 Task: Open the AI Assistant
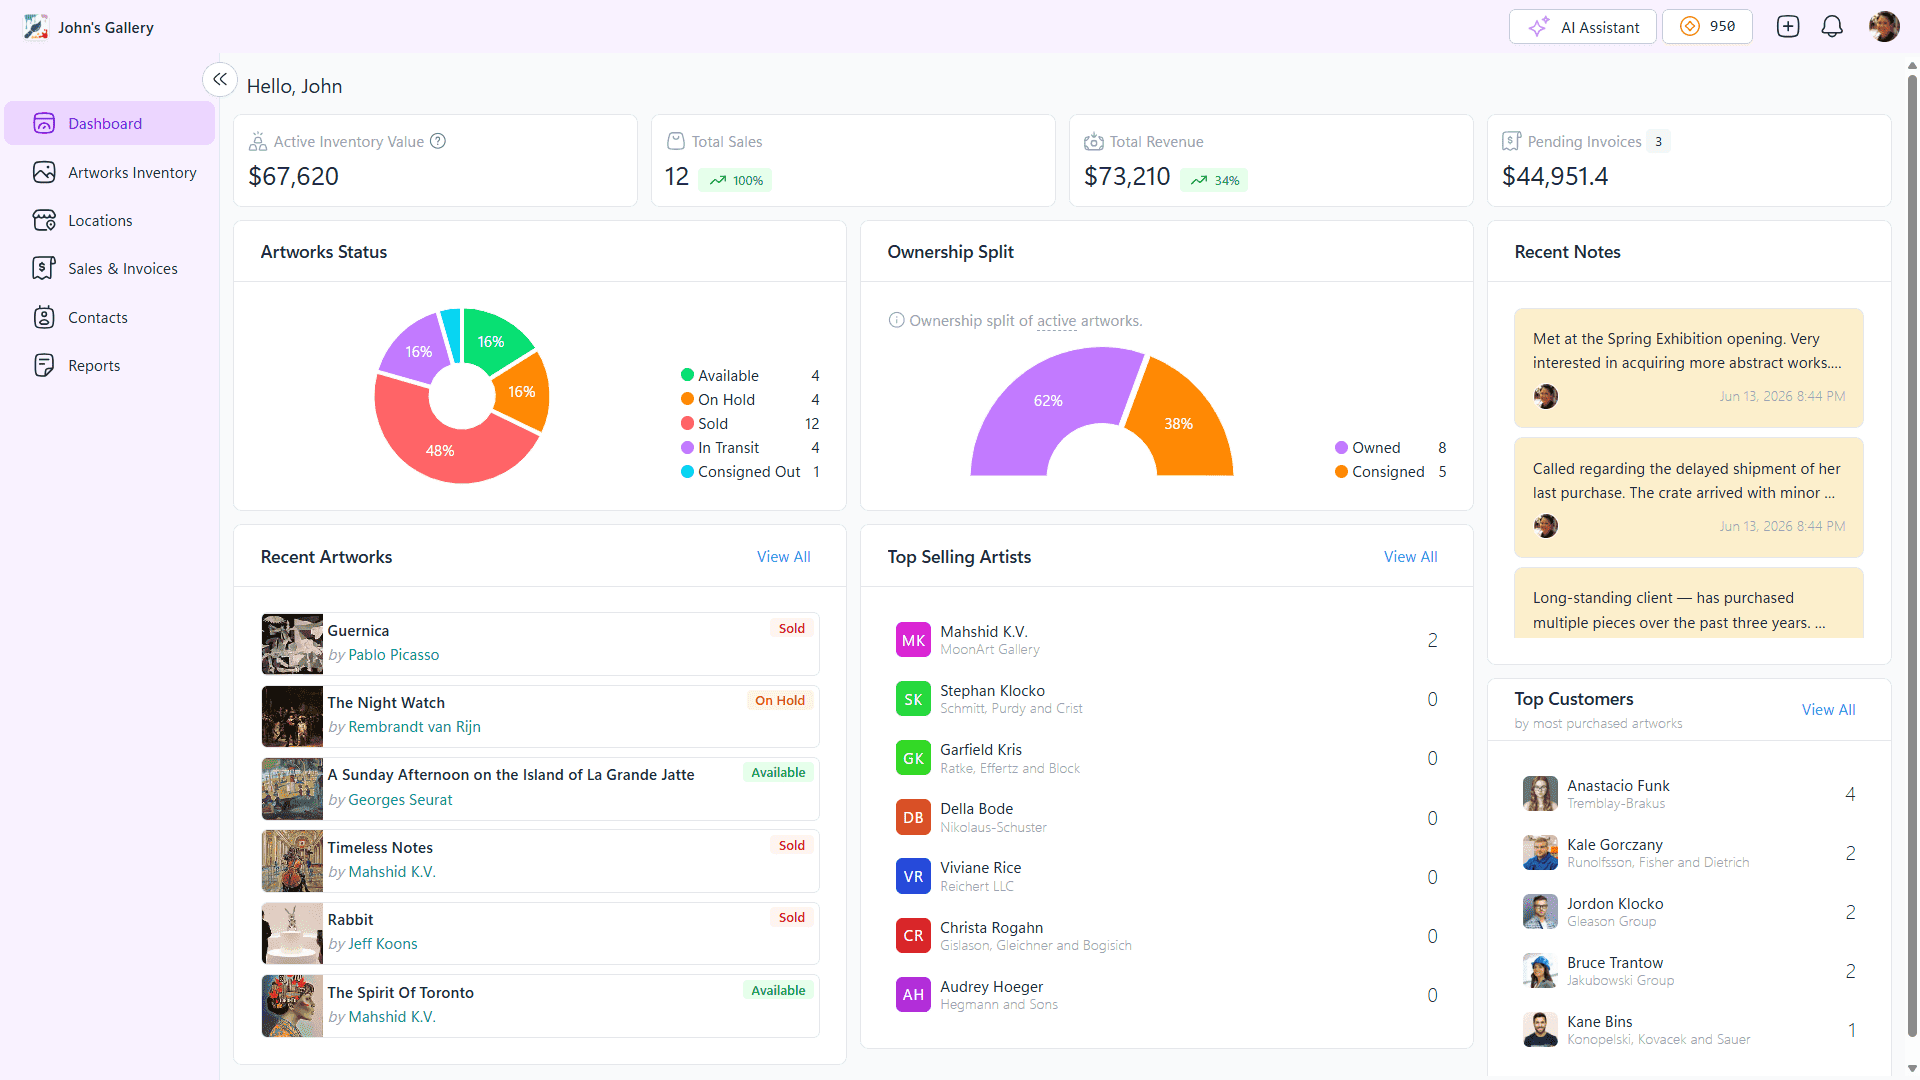point(1582,27)
